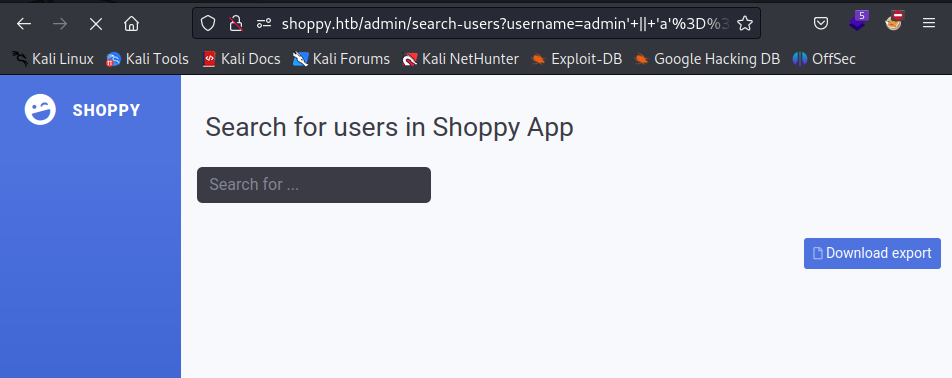Viewport: 952px width, 378px height.
Task: Bookmark this page with the star icon
Action: [744, 24]
